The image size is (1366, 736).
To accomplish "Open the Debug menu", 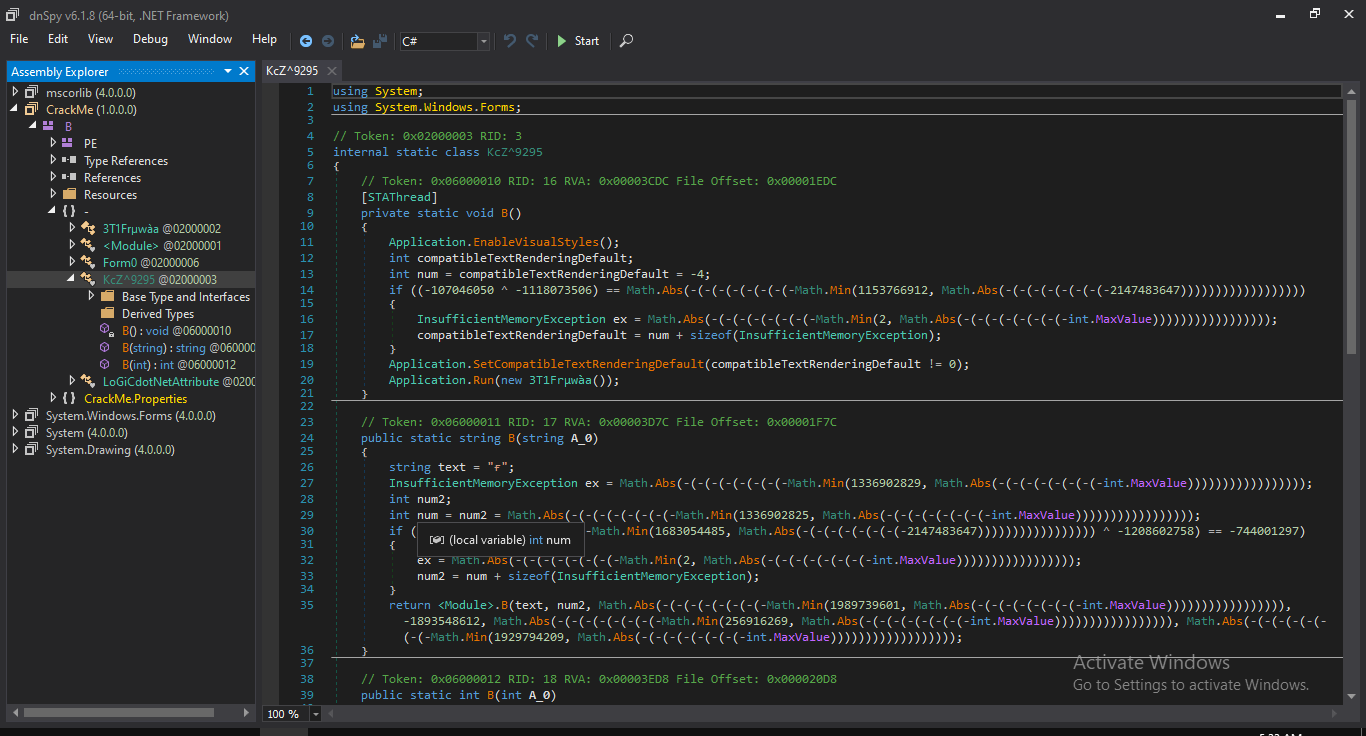I will (150, 39).
